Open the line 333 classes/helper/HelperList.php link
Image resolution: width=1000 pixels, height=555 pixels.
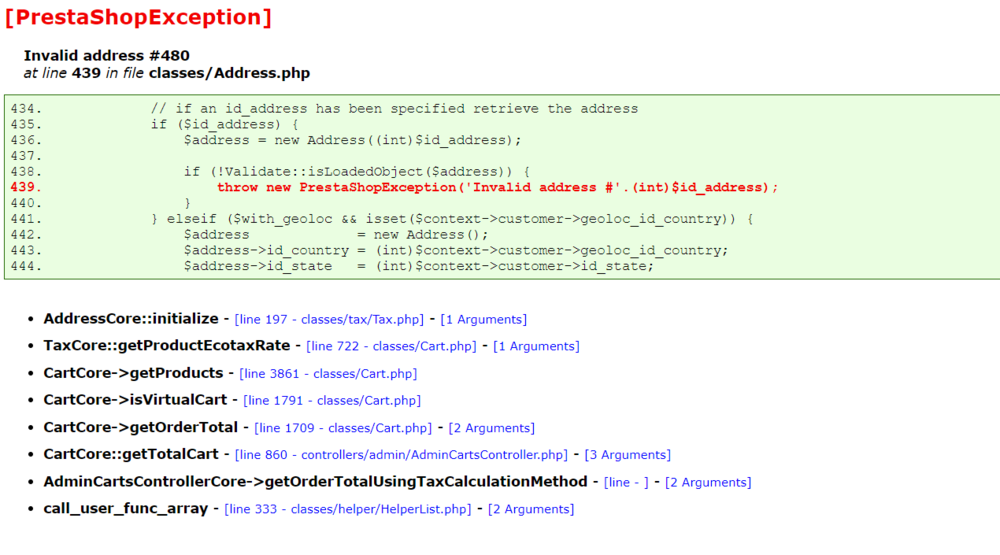click(348, 509)
